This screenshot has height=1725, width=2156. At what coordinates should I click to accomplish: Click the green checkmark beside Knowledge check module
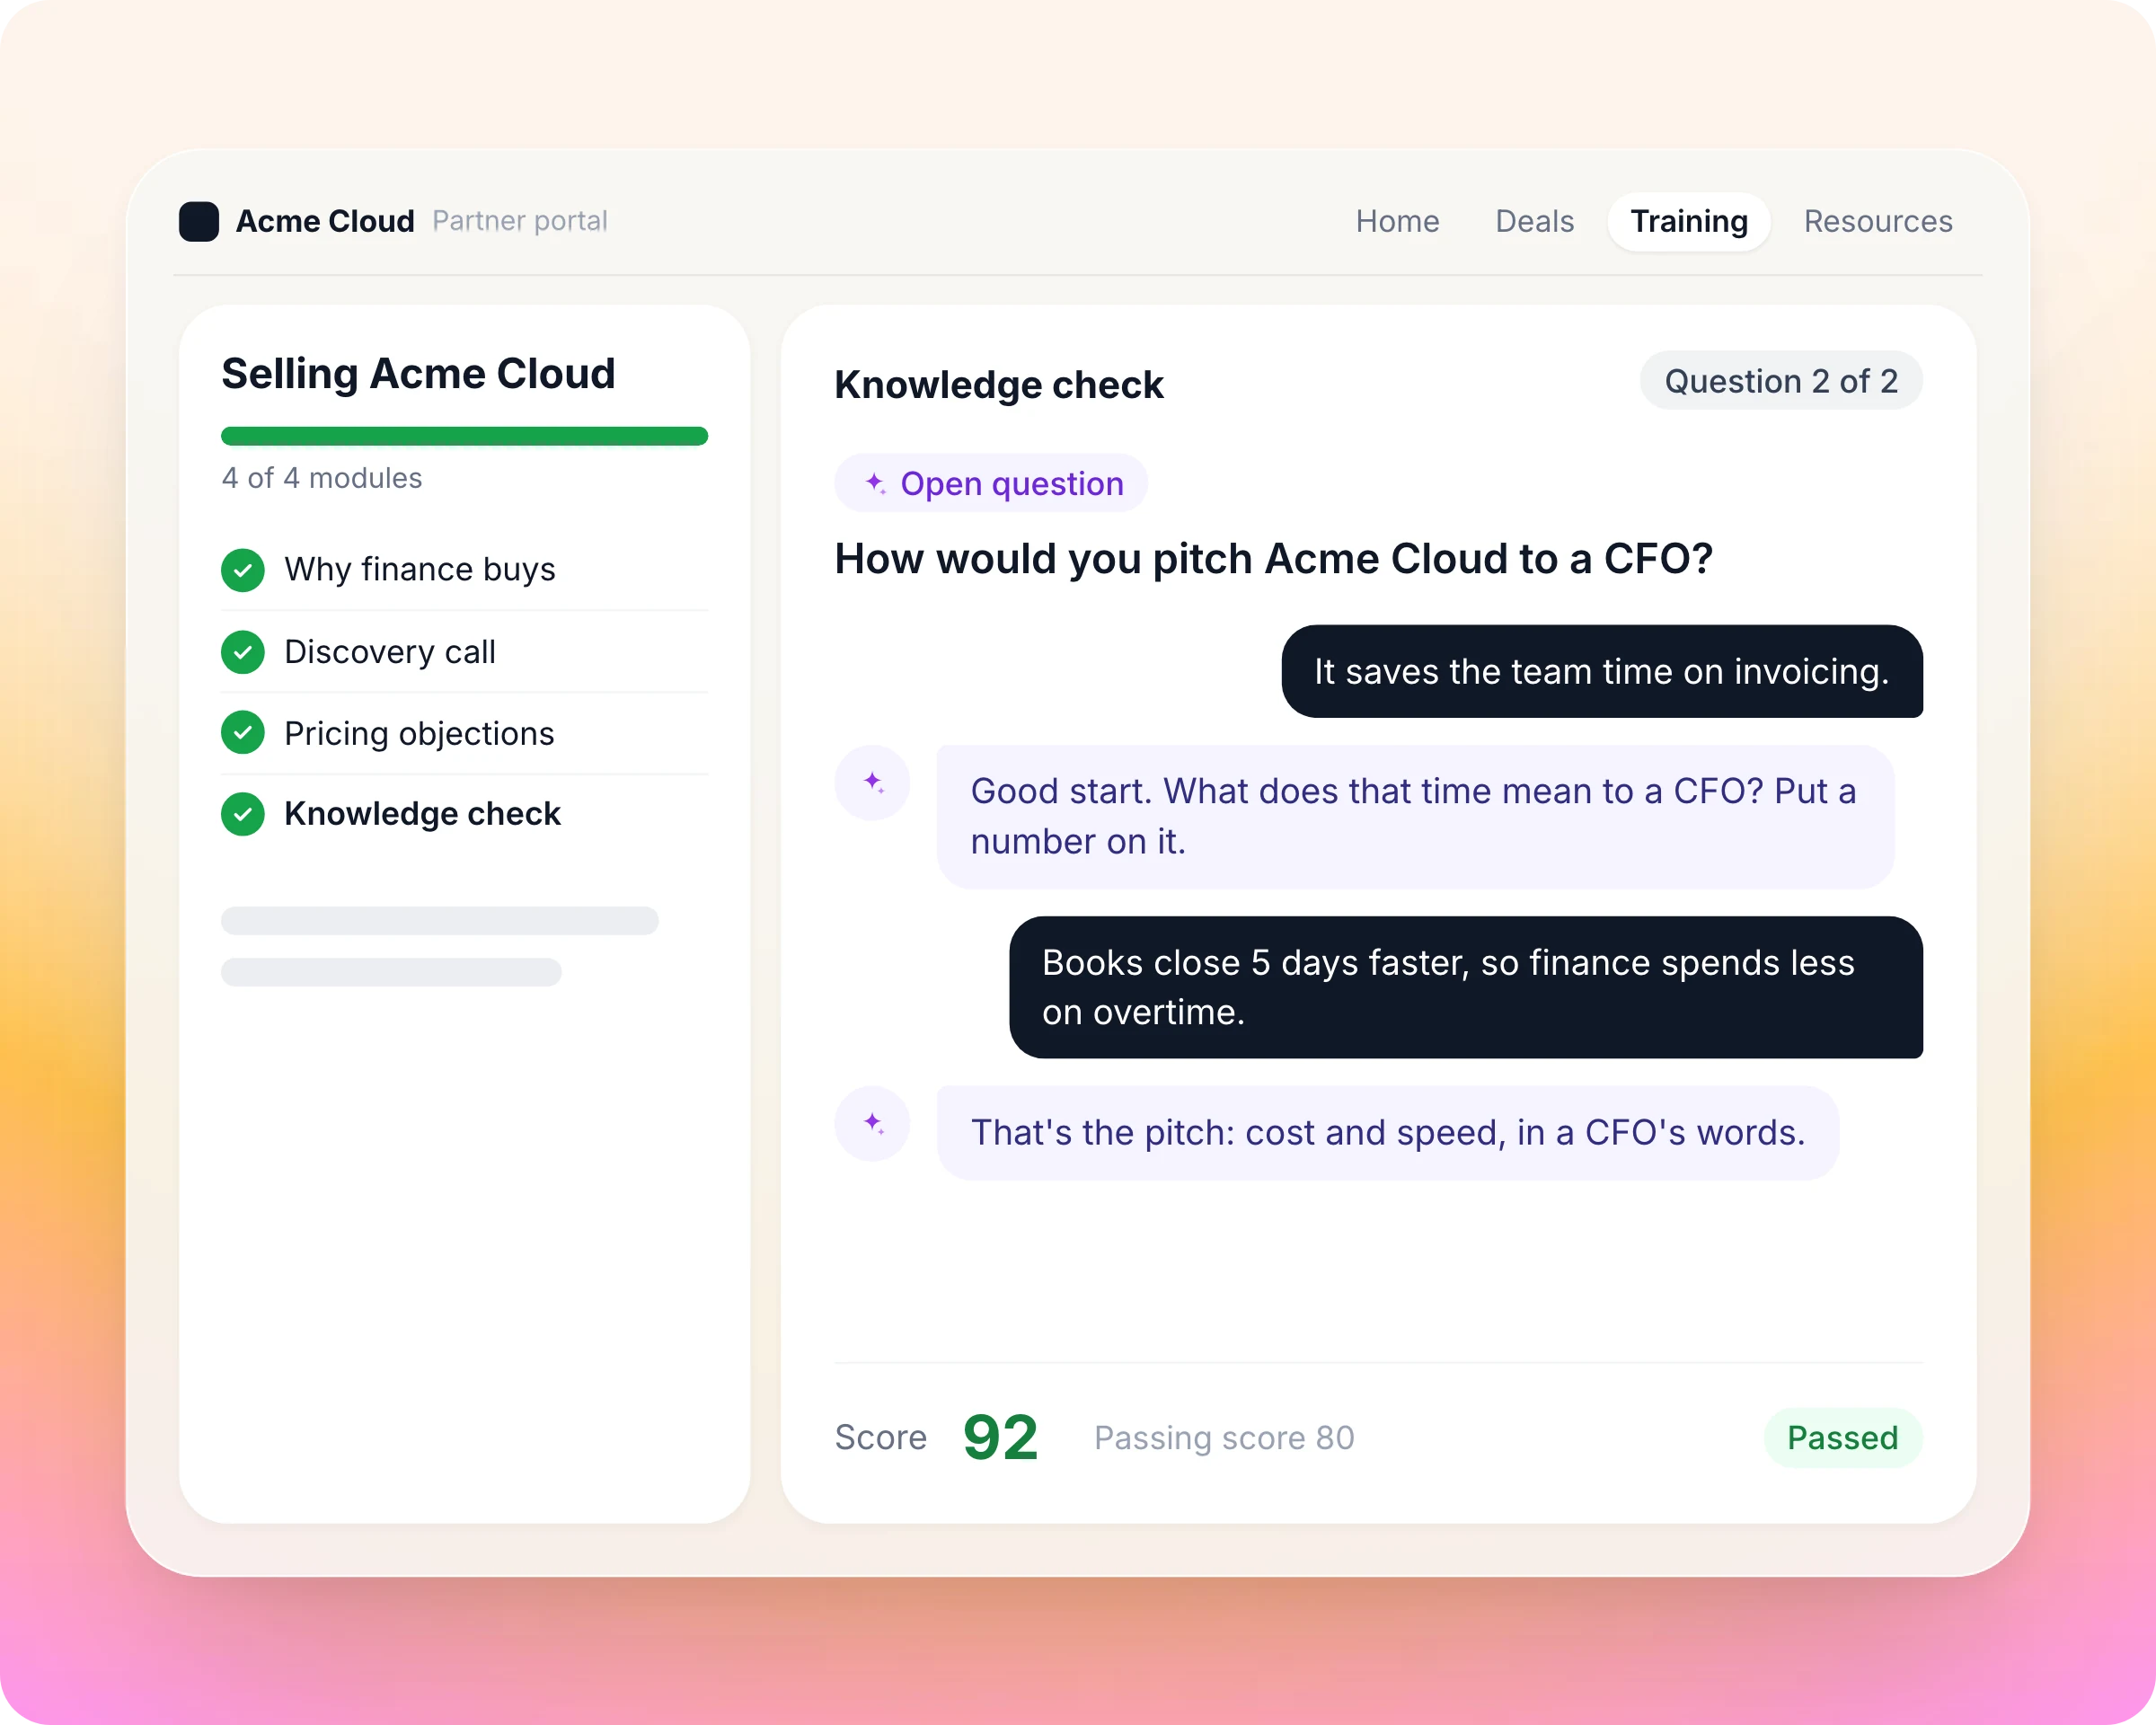[x=243, y=814]
